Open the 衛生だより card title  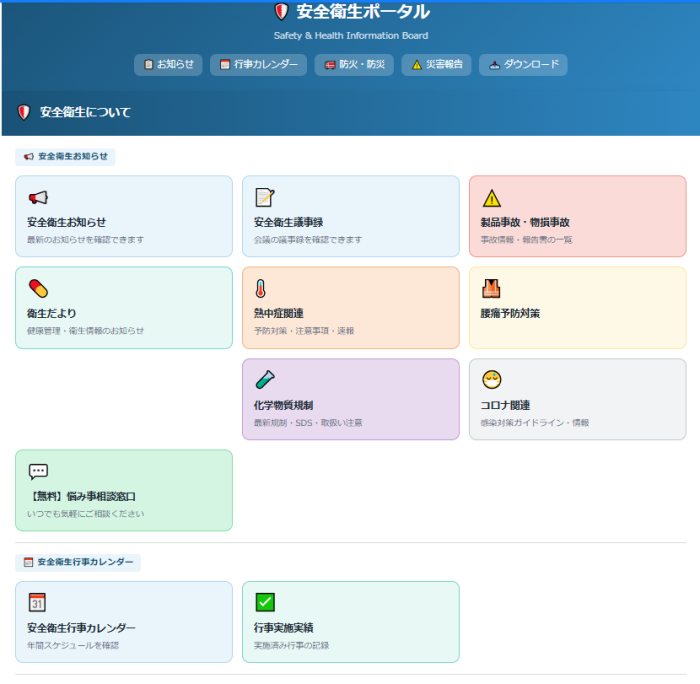pos(51,313)
